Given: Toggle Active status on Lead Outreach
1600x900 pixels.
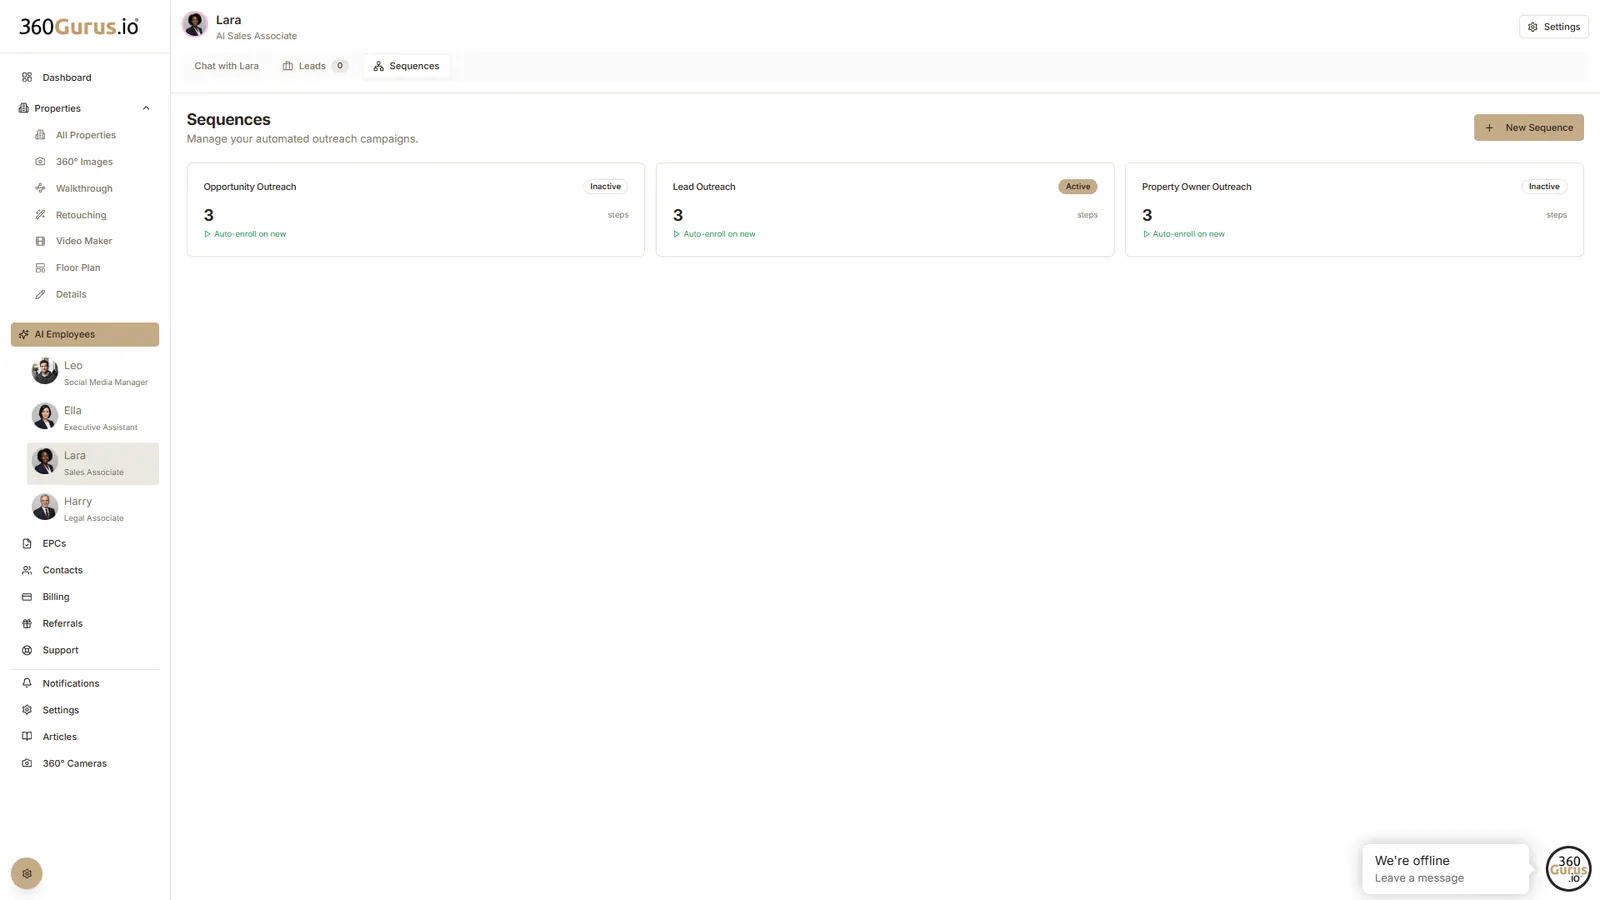Looking at the screenshot, I should pyautogui.click(x=1077, y=186).
